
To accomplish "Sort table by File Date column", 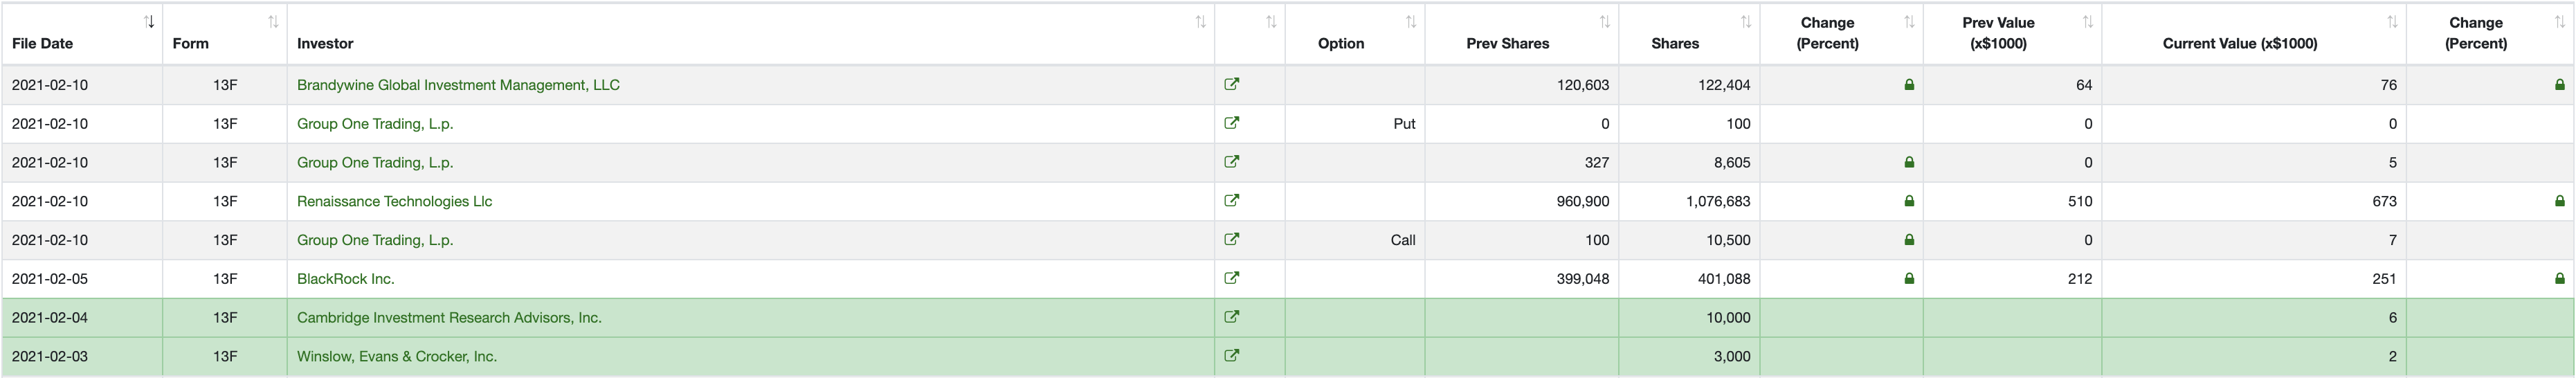I will [x=149, y=22].
